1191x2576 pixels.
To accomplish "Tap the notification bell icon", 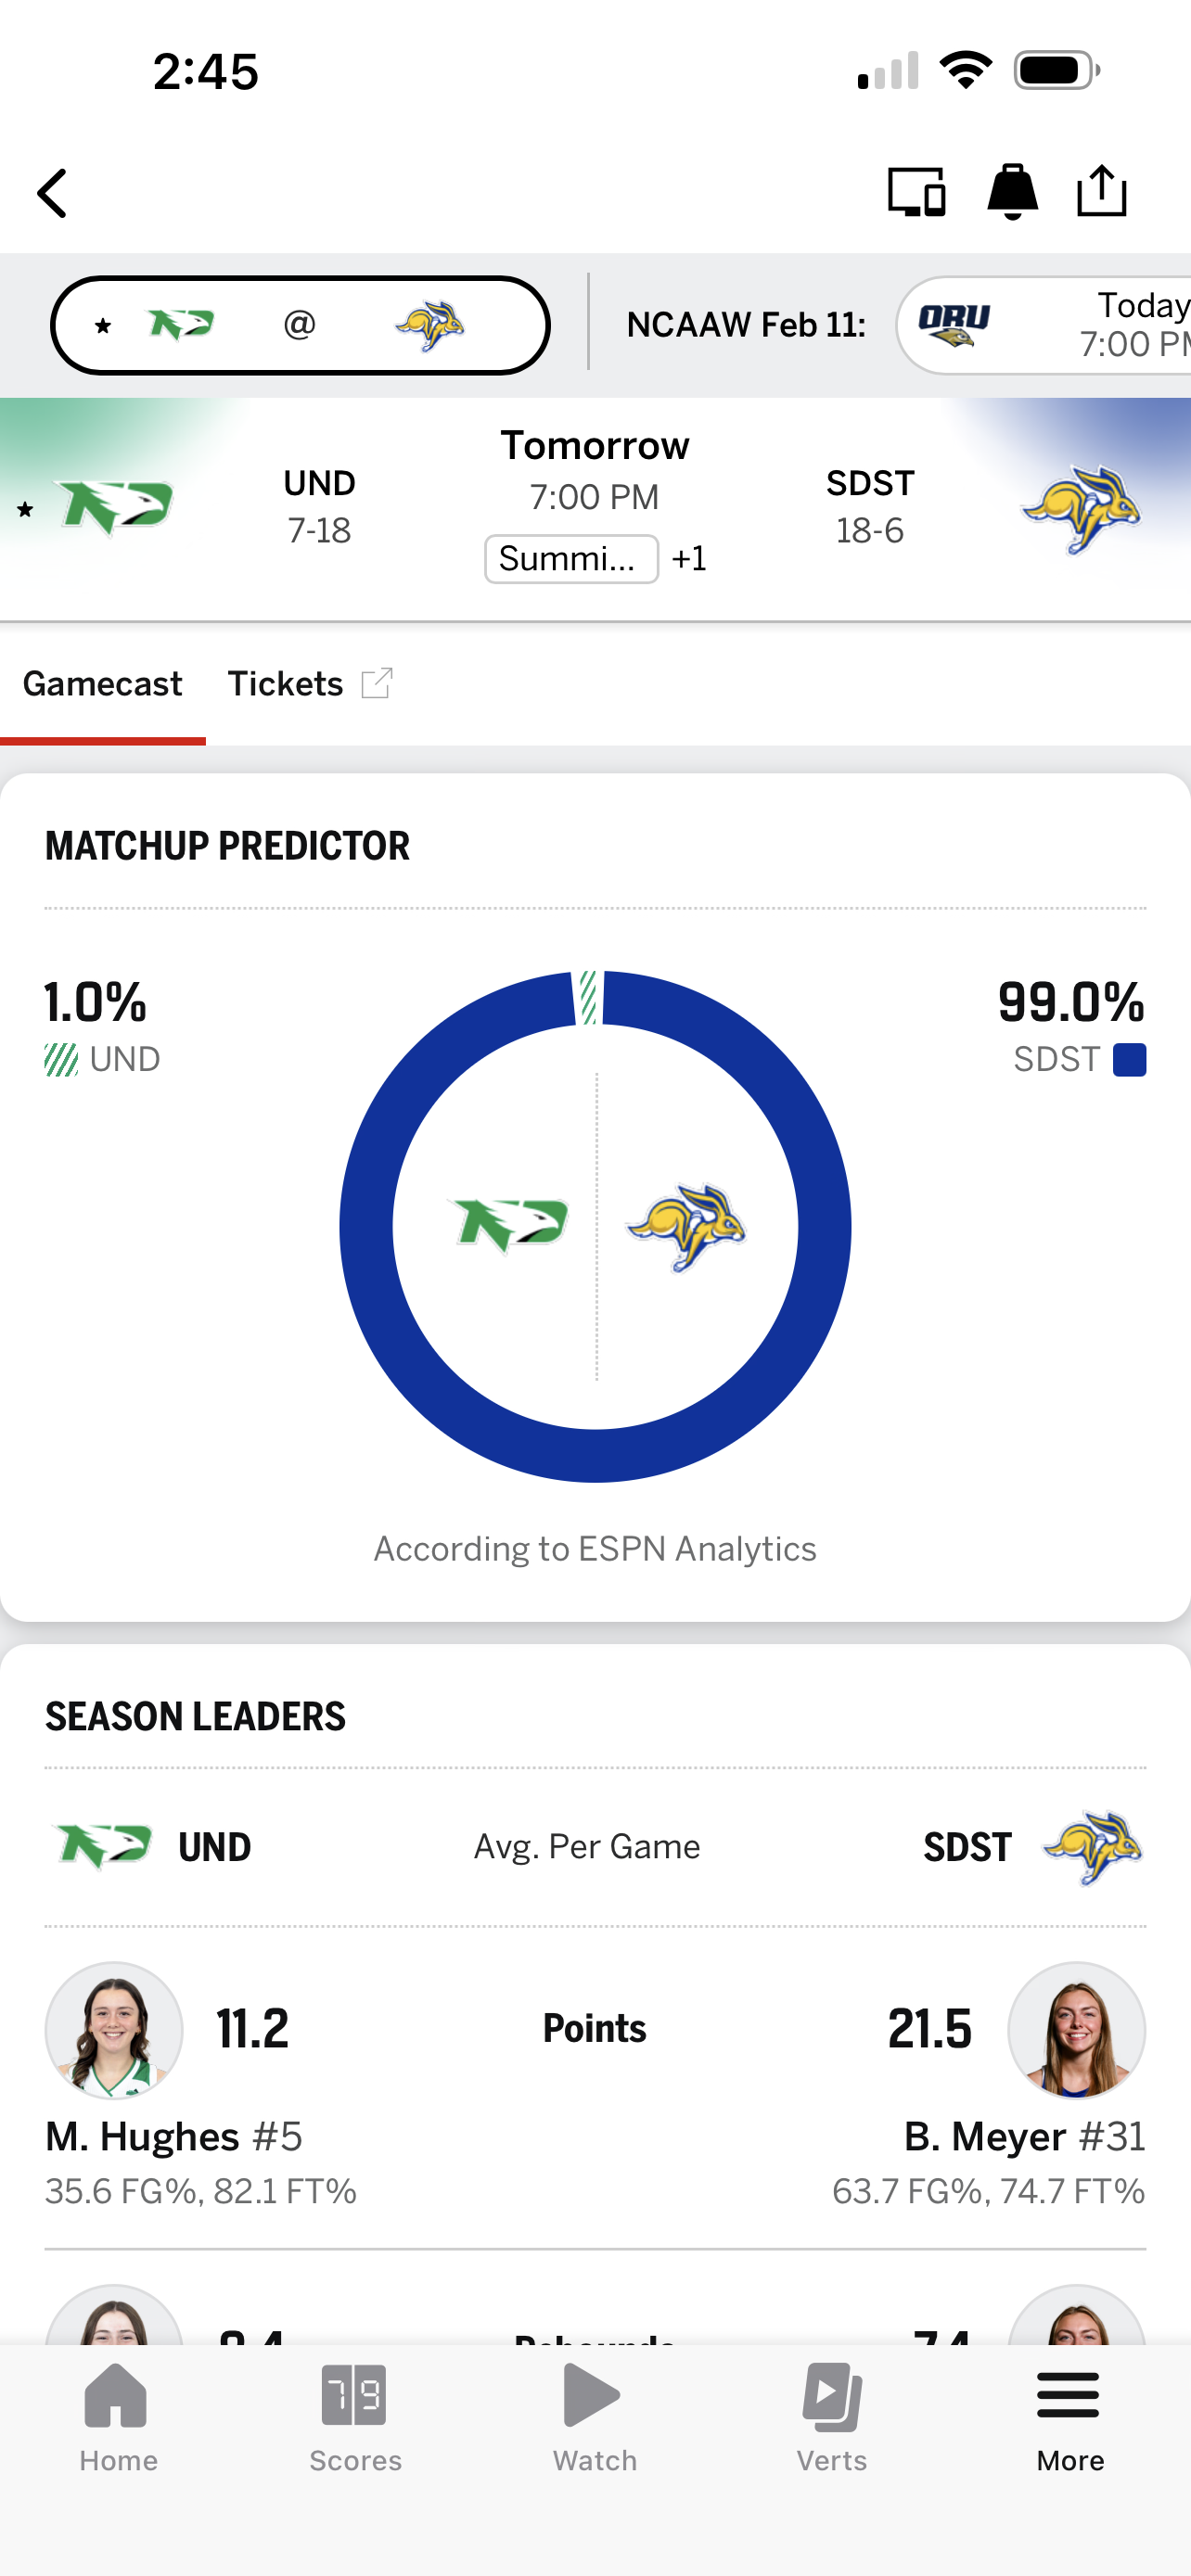I will click(x=1012, y=191).
